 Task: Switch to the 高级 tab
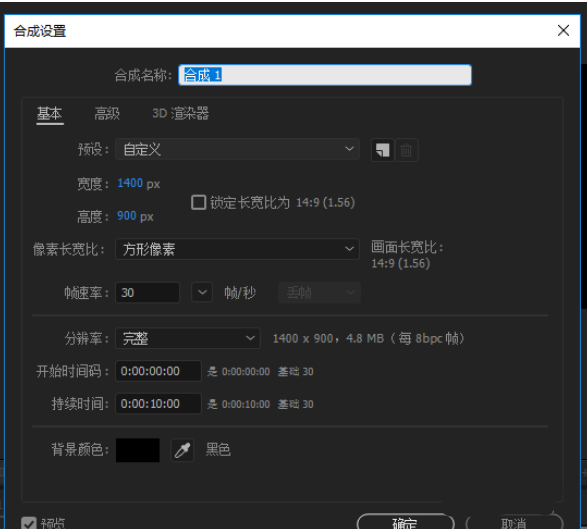click(x=107, y=113)
